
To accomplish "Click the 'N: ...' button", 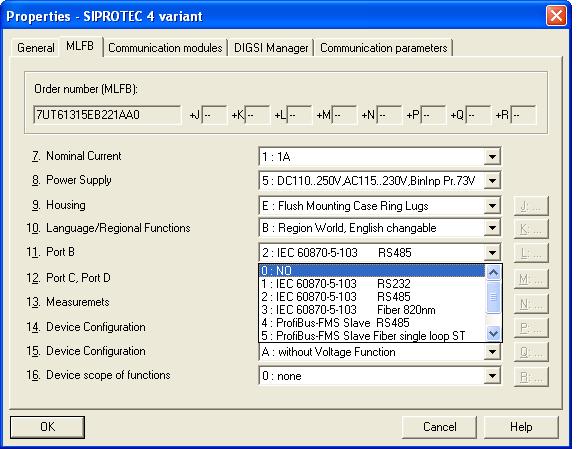I will point(531,304).
